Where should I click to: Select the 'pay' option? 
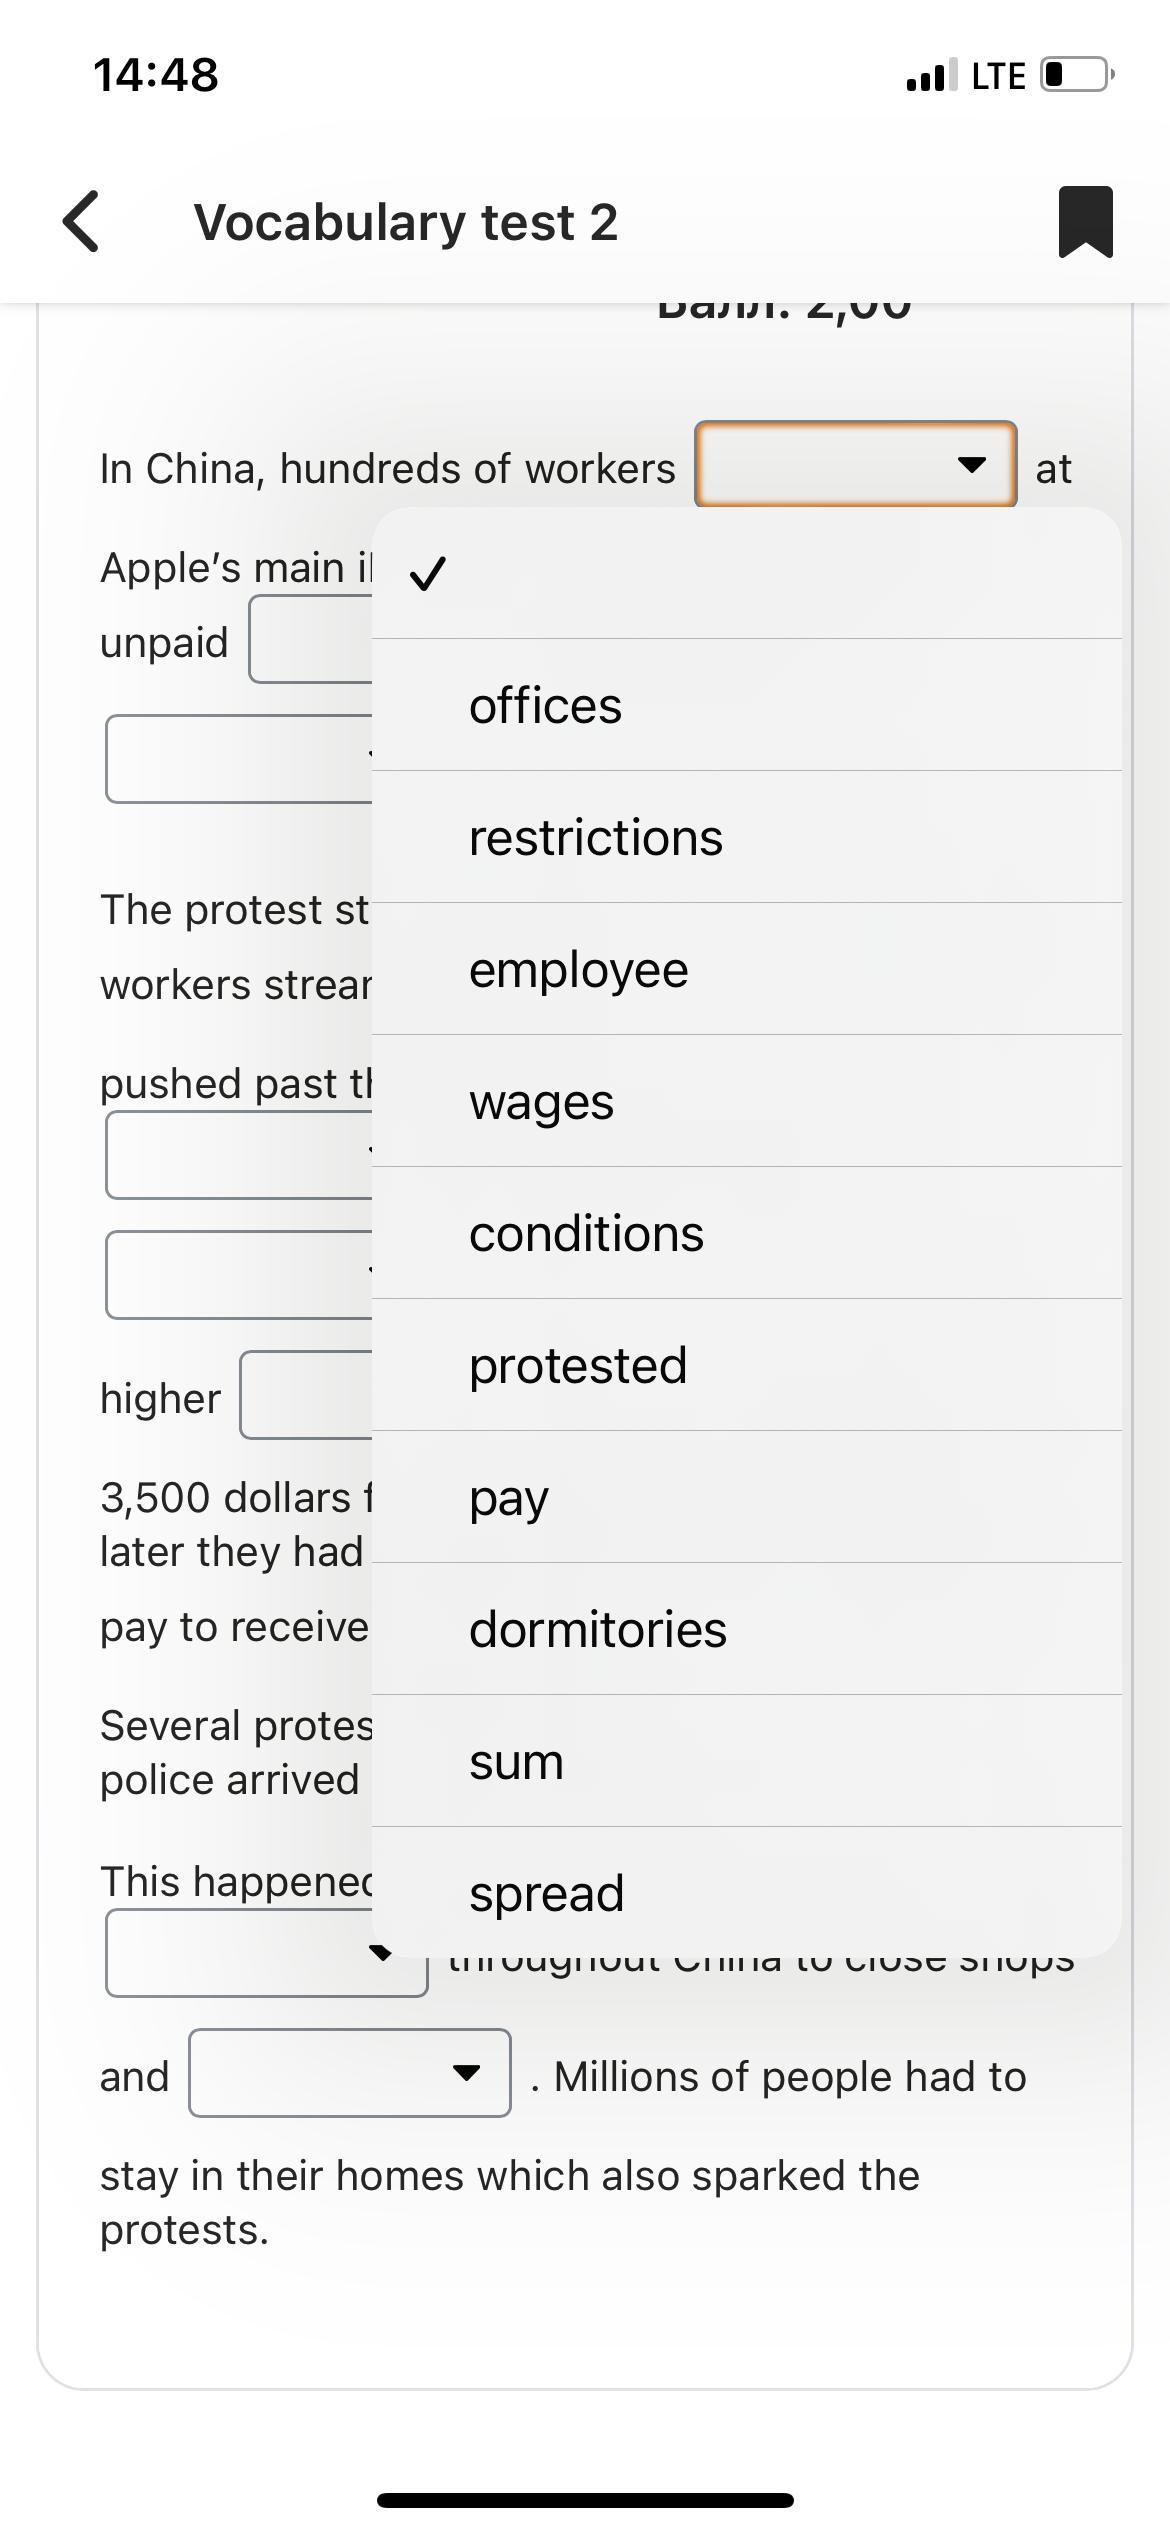click(746, 1497)
